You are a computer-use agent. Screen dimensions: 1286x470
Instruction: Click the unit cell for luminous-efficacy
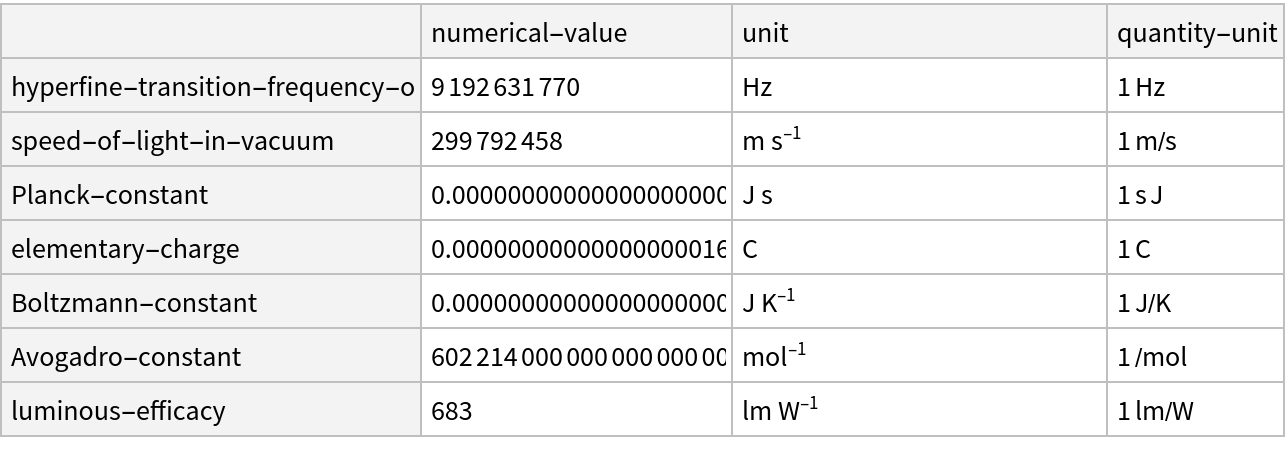coord(919,410)
